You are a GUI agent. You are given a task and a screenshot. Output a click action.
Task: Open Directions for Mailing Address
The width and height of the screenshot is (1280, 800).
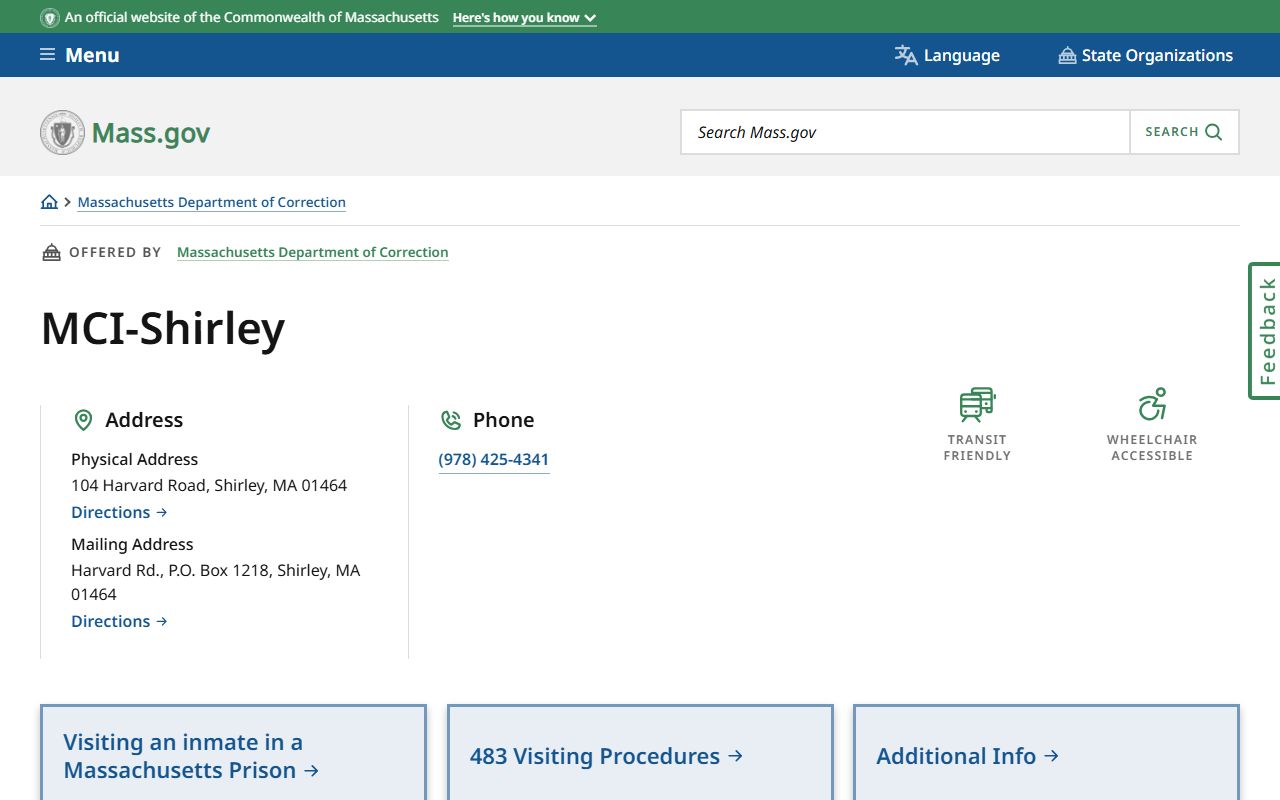click(119, 621)
